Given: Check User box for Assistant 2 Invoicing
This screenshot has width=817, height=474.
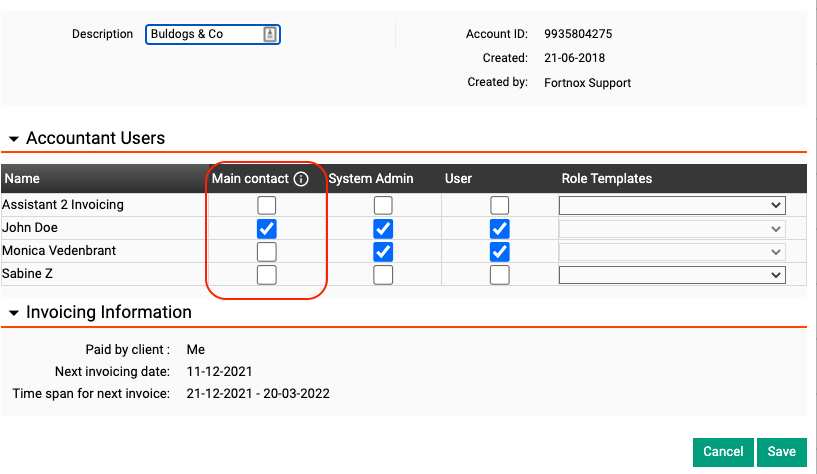Looking at the screenshot, I should [500, 205].
